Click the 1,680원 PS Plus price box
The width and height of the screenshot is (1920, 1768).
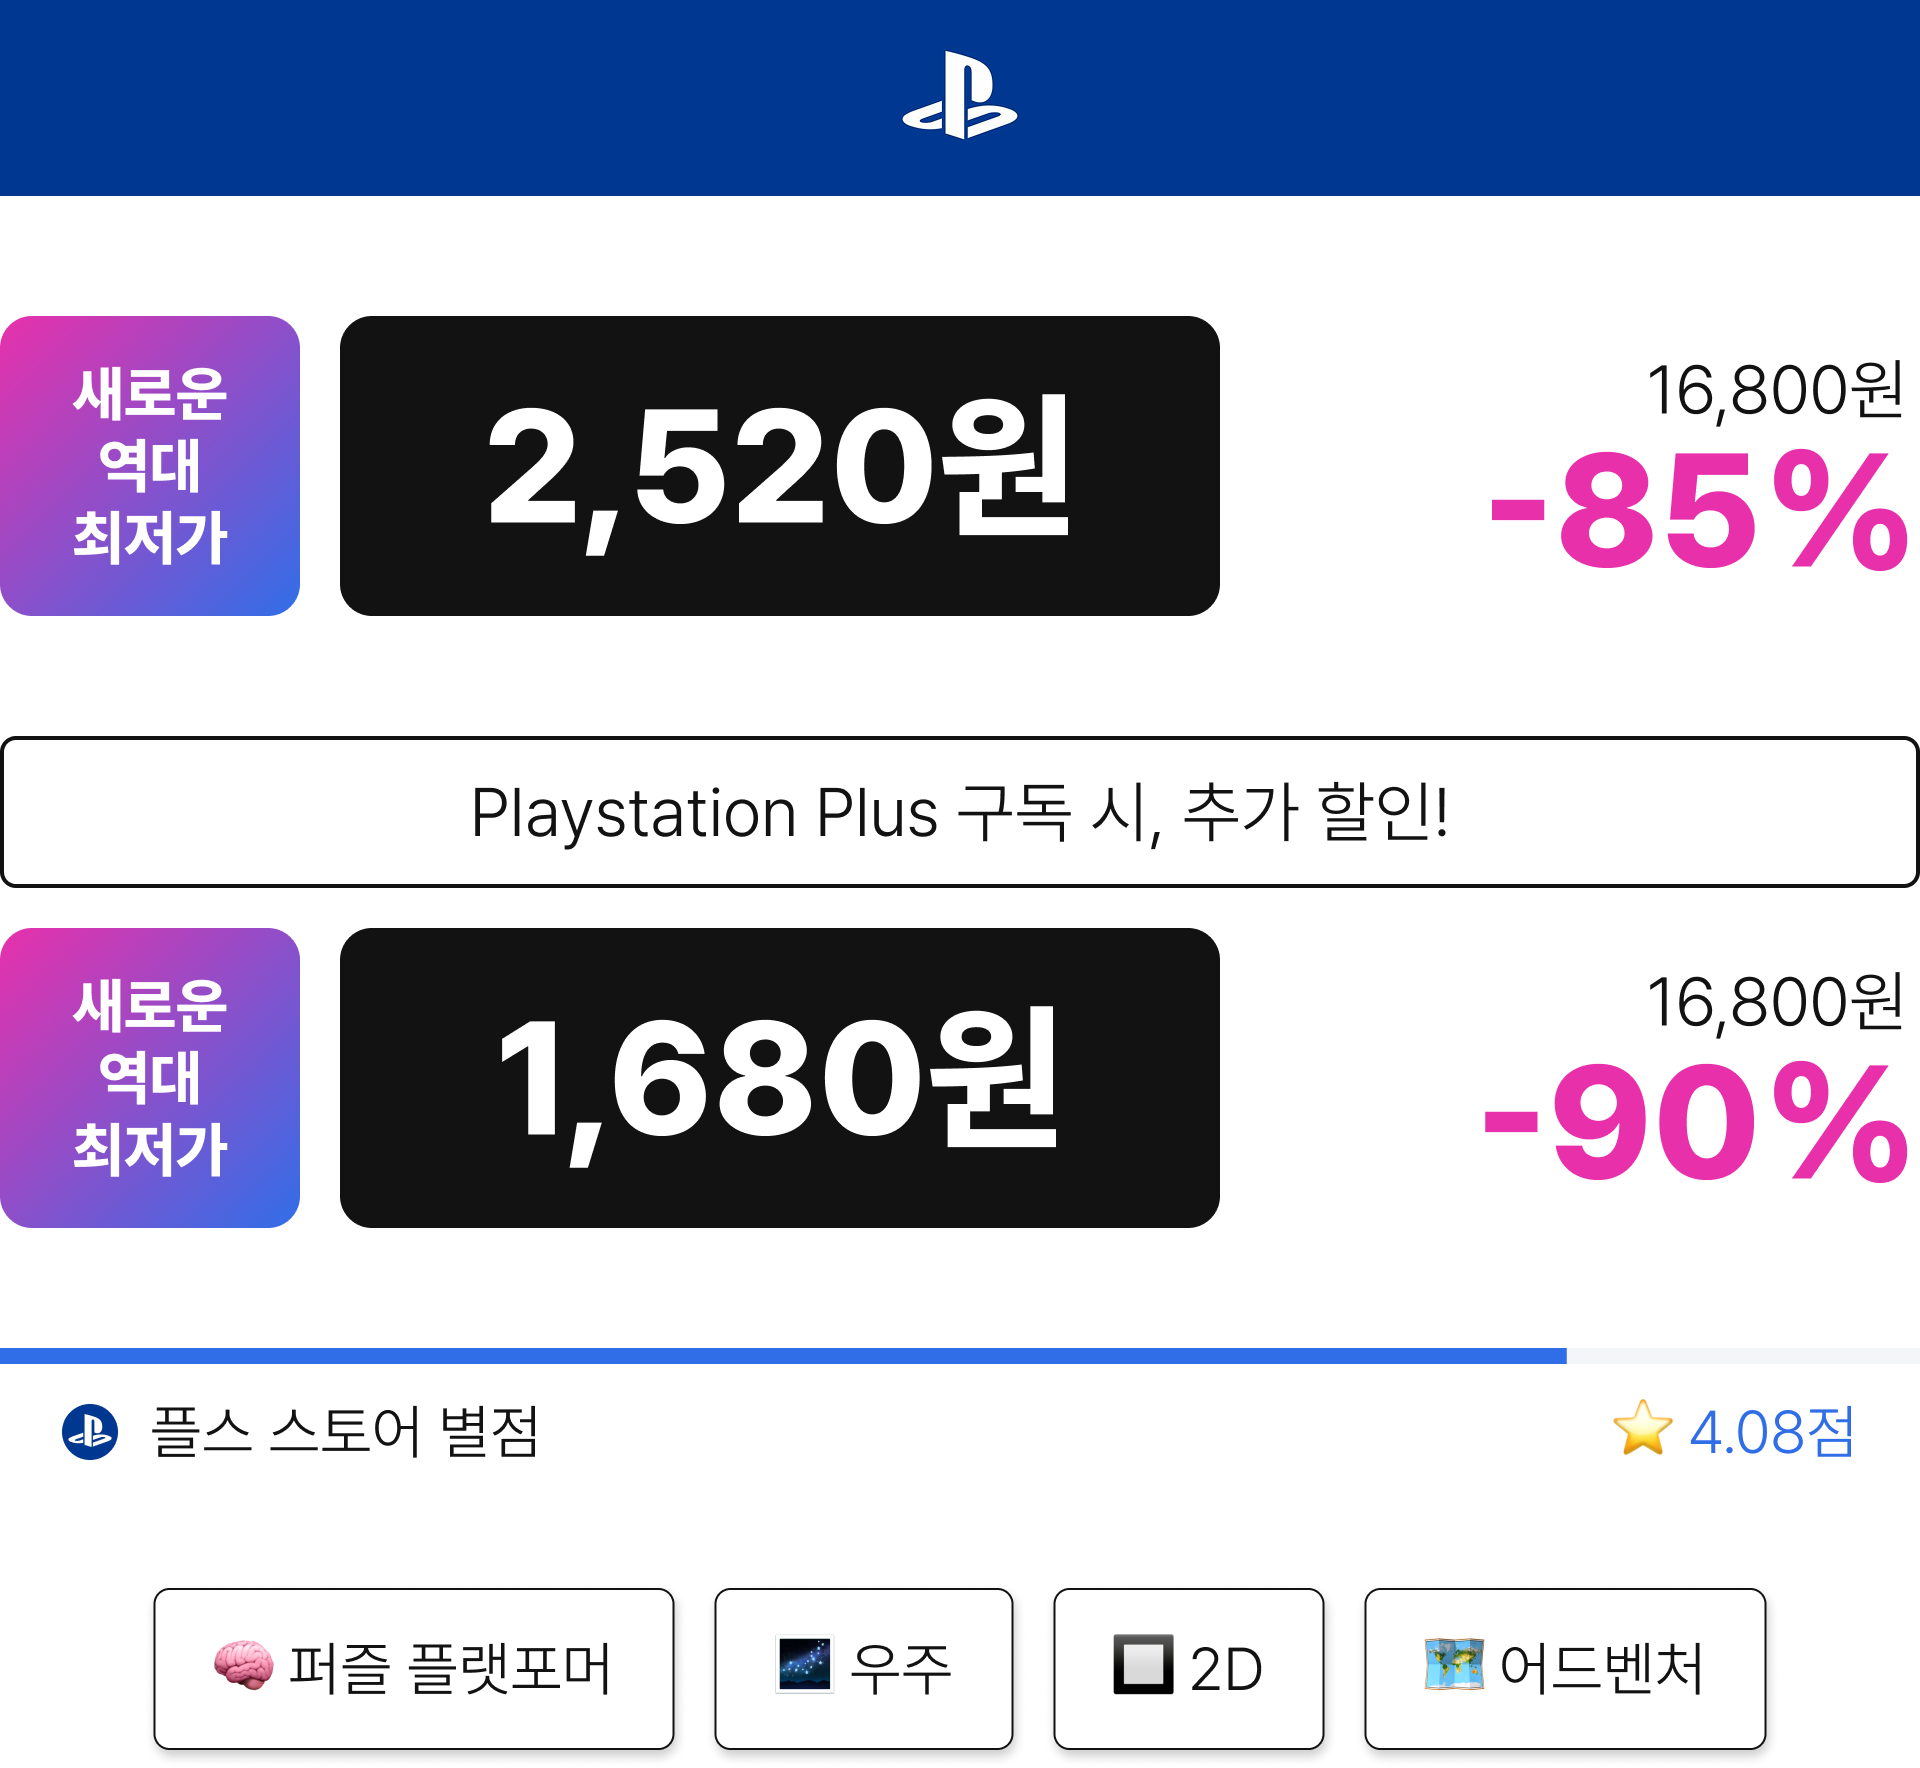click(780, 1078)
